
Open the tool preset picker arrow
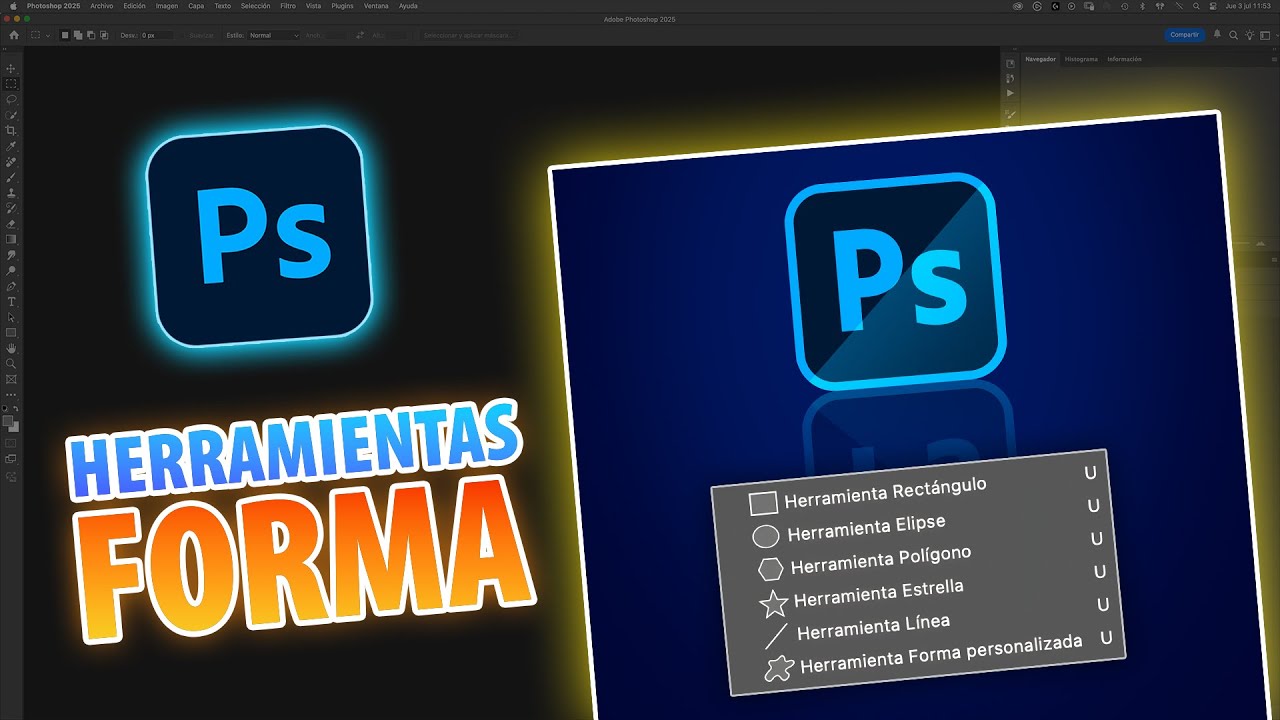(x=50, y=35)
